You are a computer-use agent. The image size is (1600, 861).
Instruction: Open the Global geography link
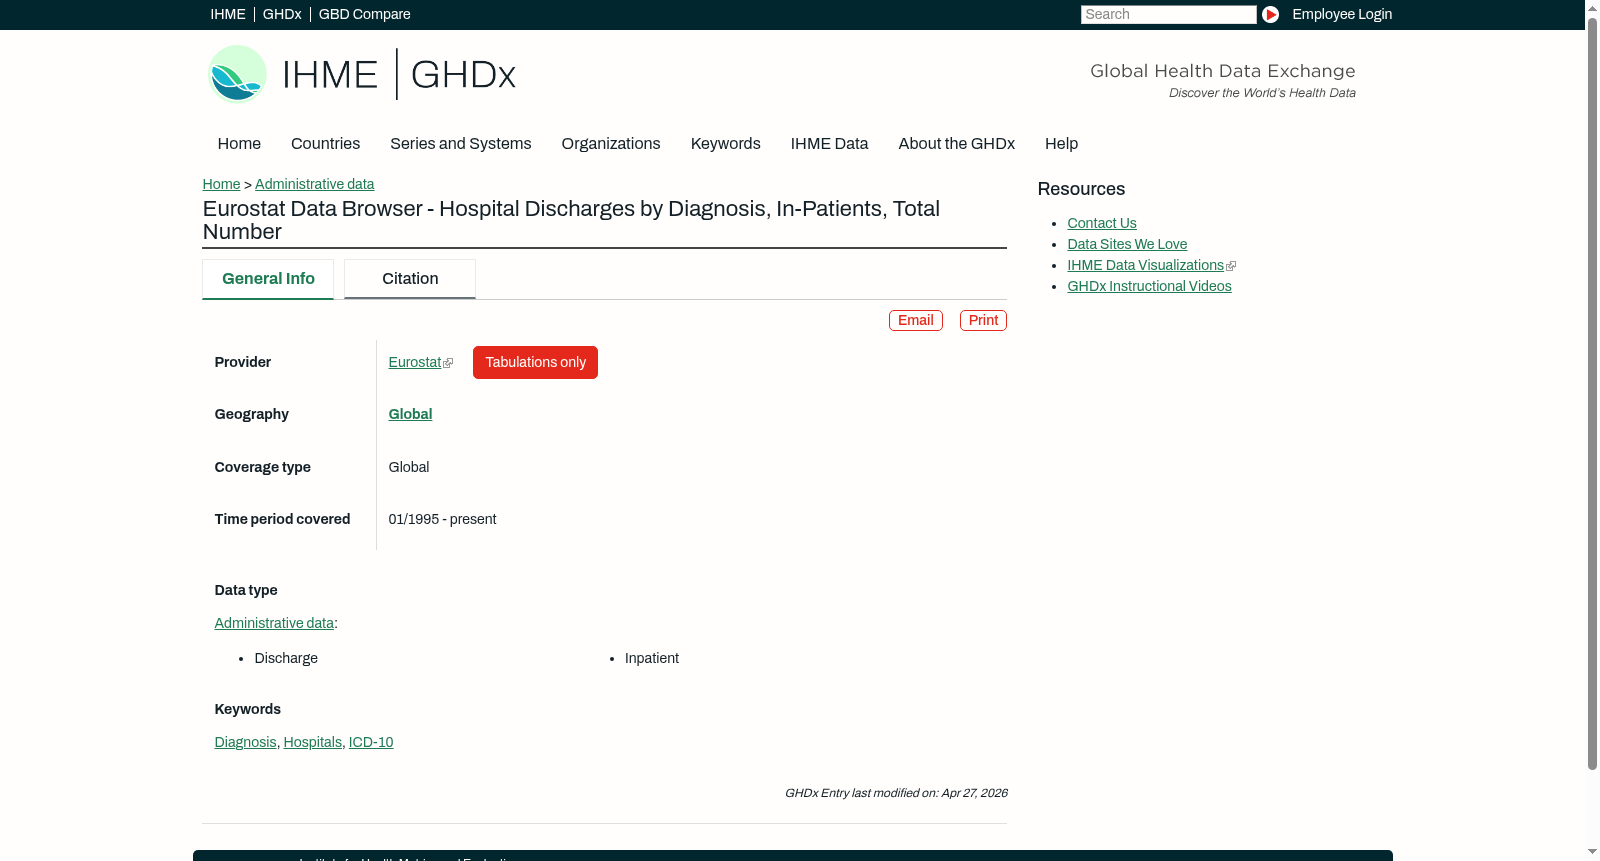(410, 414)
